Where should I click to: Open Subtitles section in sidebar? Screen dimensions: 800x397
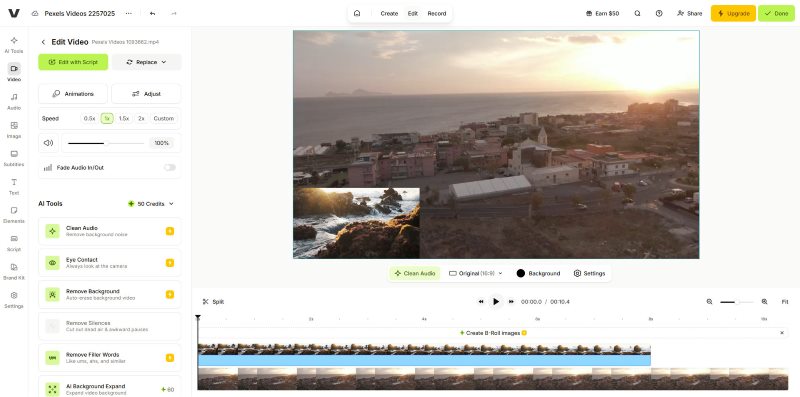tap(14, 158)
